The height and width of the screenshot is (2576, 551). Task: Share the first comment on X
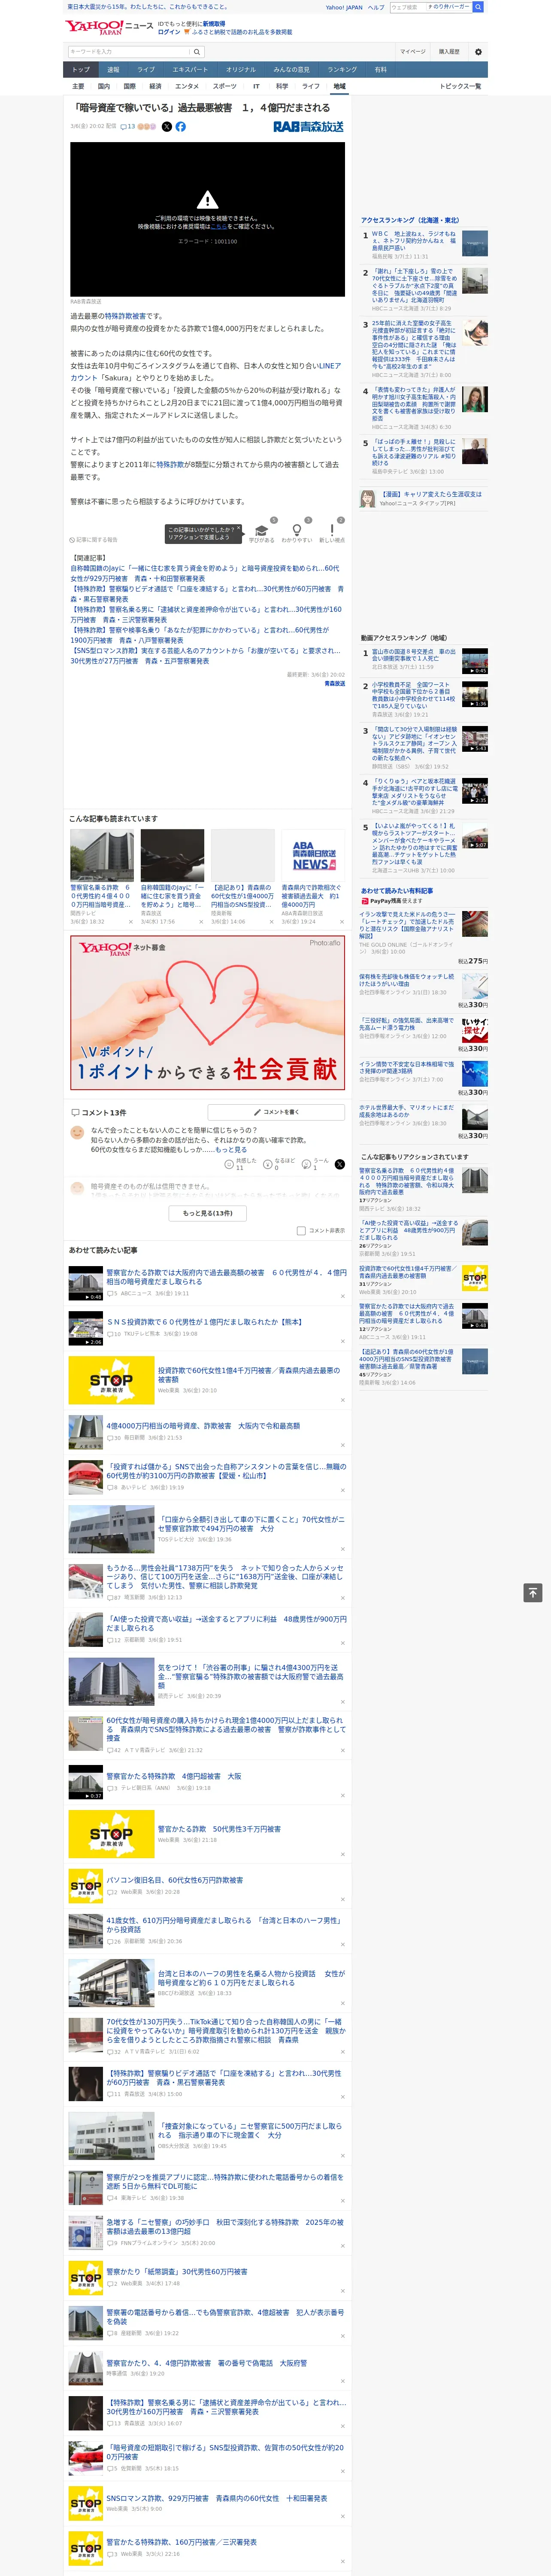click(340, 1164)
